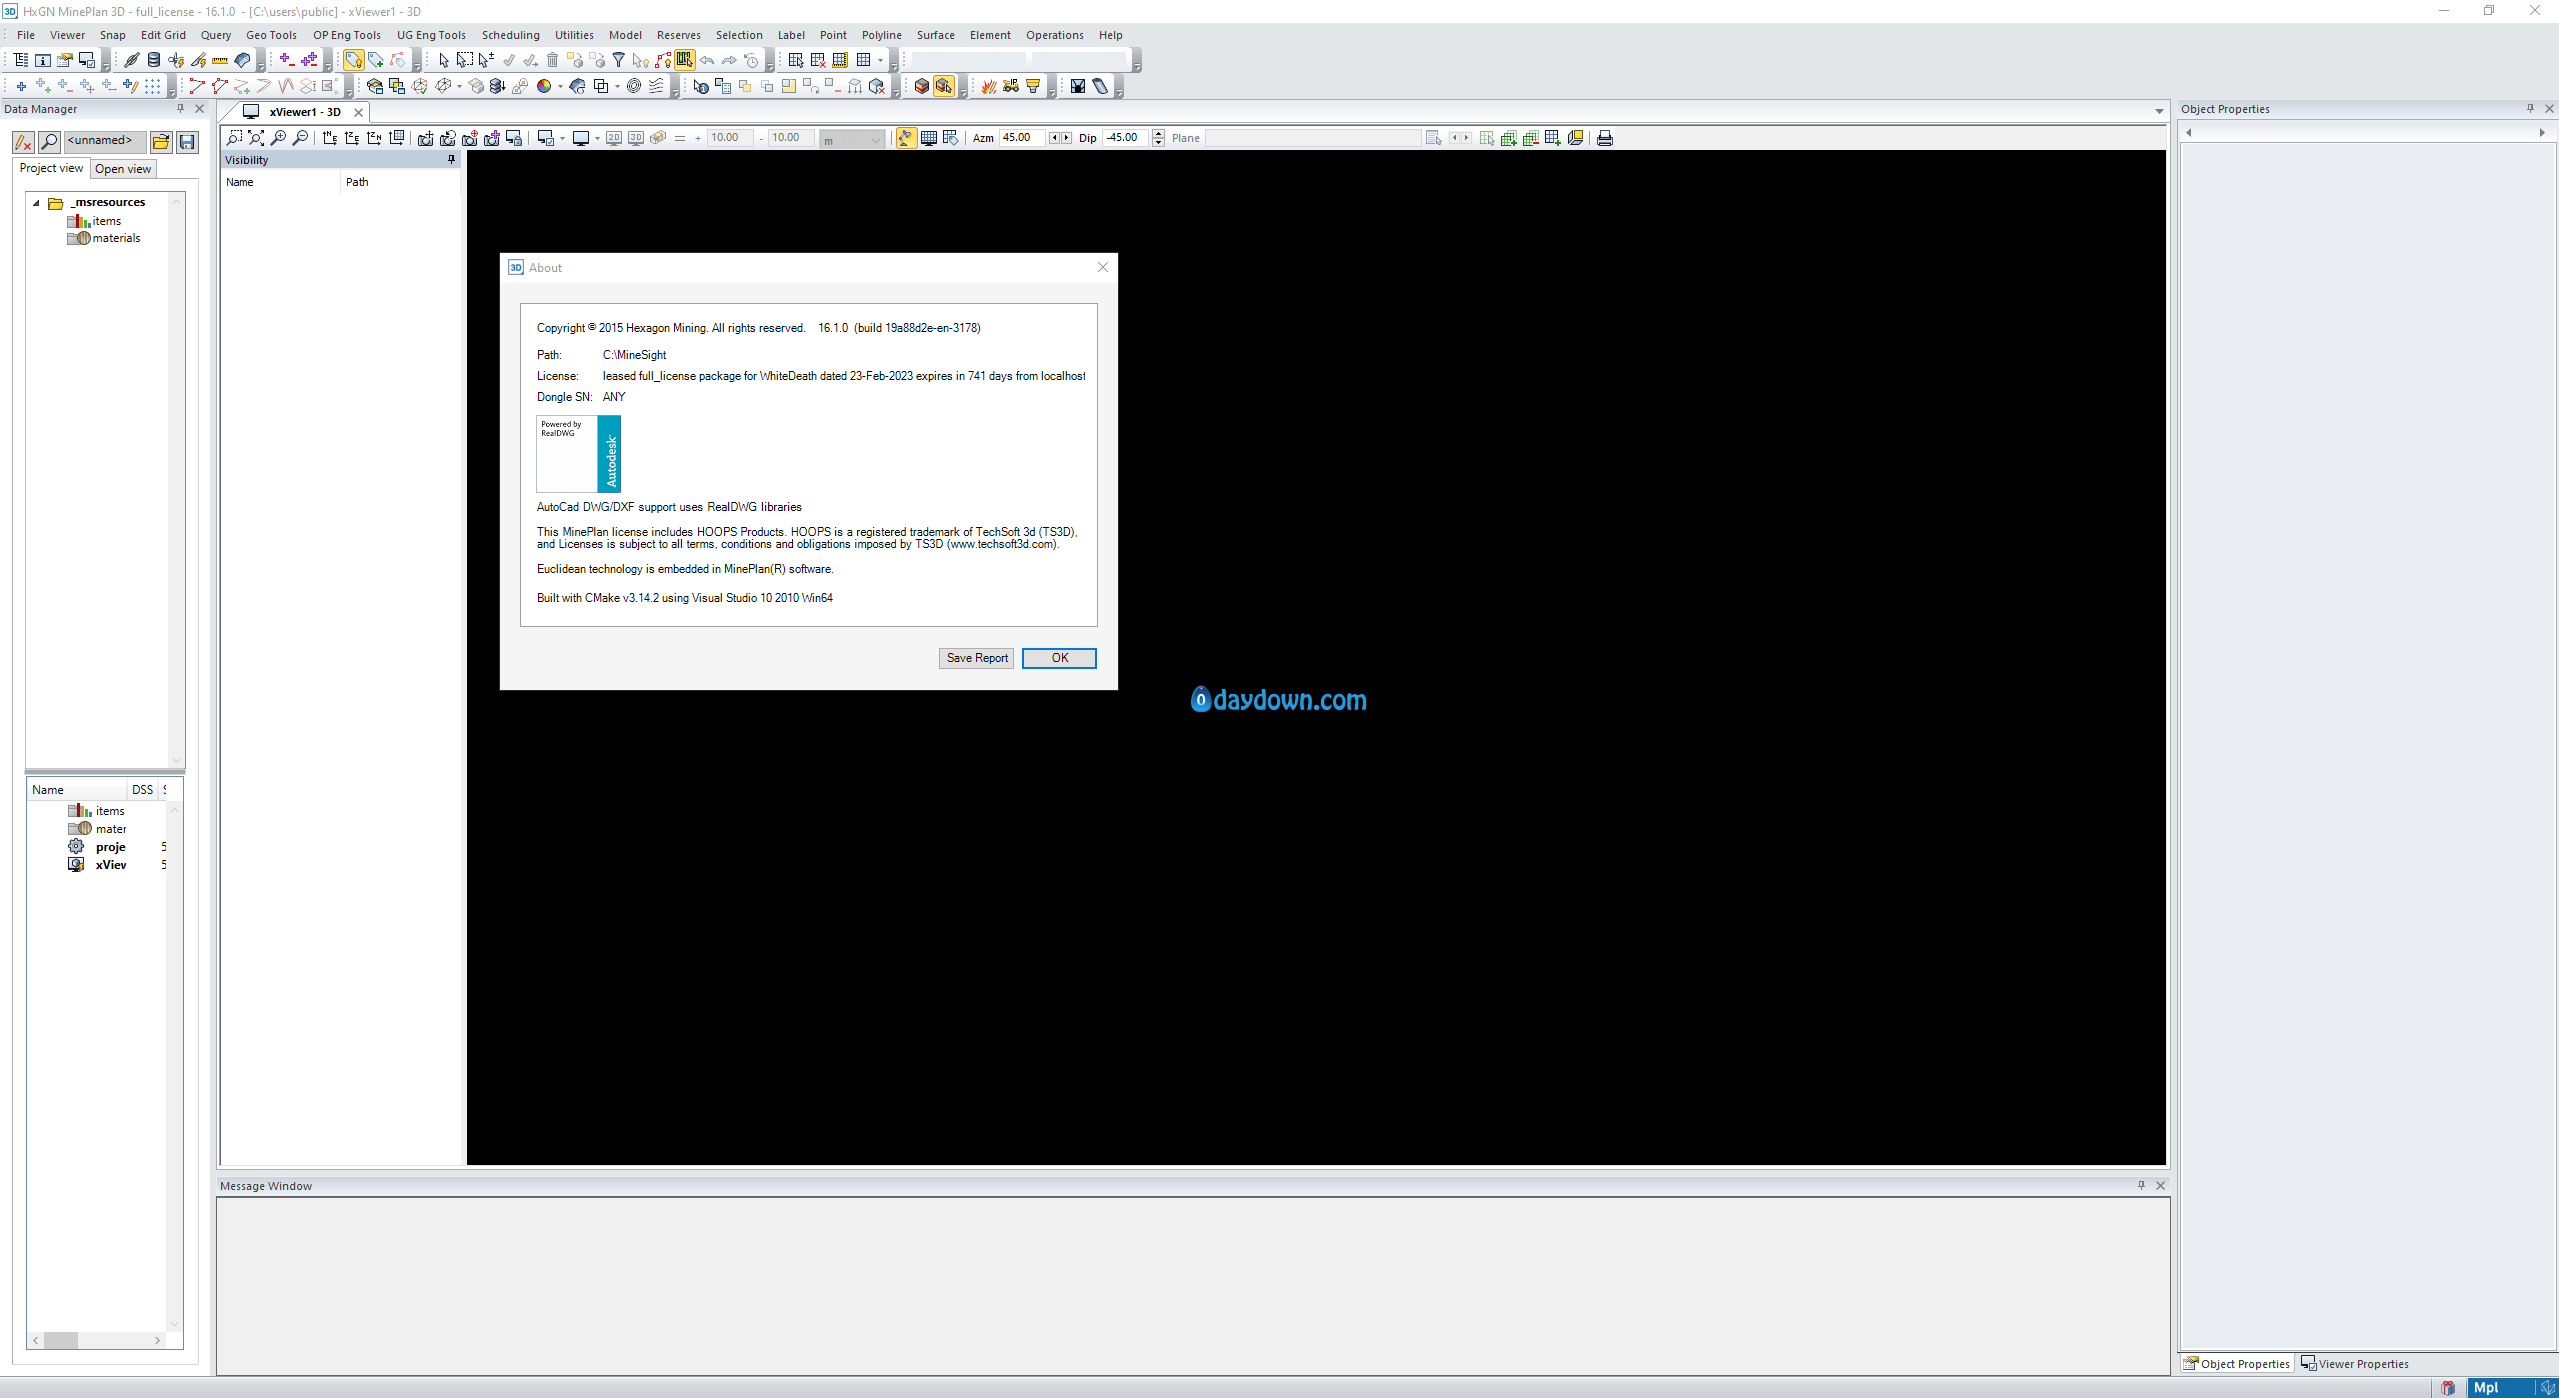This screenshot has width=2559, height=1398.
Task: Toggle the 2D mode button in viewer toolbar
Action: [x=614, y=138]
